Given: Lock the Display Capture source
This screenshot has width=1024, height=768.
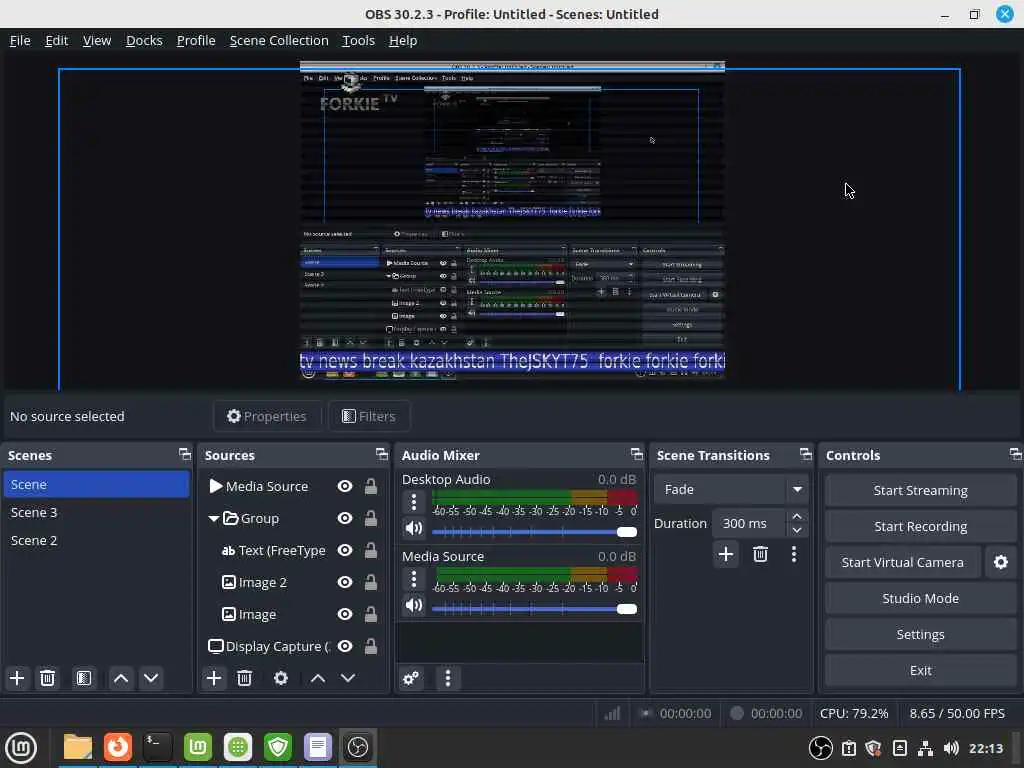Looking at the screenshot, I should click(371, 647).
